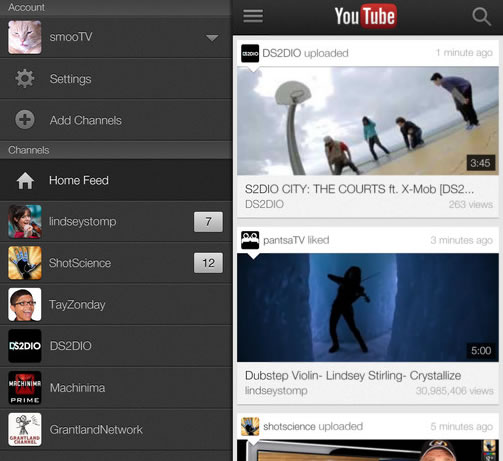Click title 'Dubstep Violin- Lindsey Stirling- Crystallize'
This screenshot has height=461, width=503.
point(353,376)
